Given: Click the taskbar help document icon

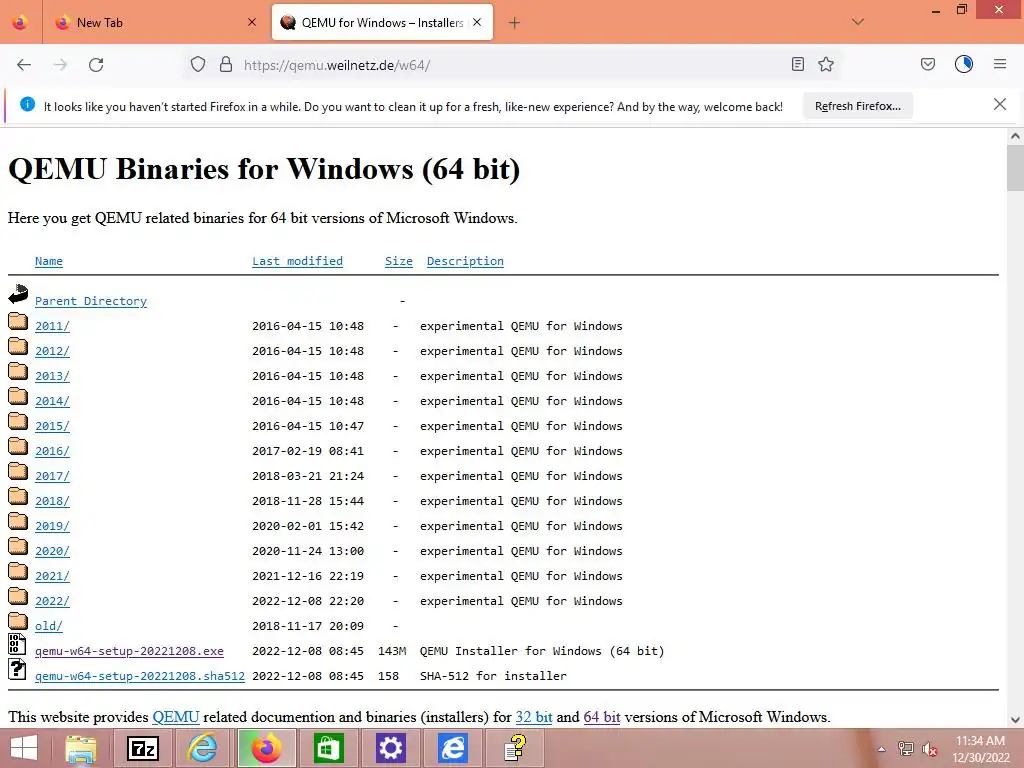Looking at the screenshot, I should coord(515,748).
